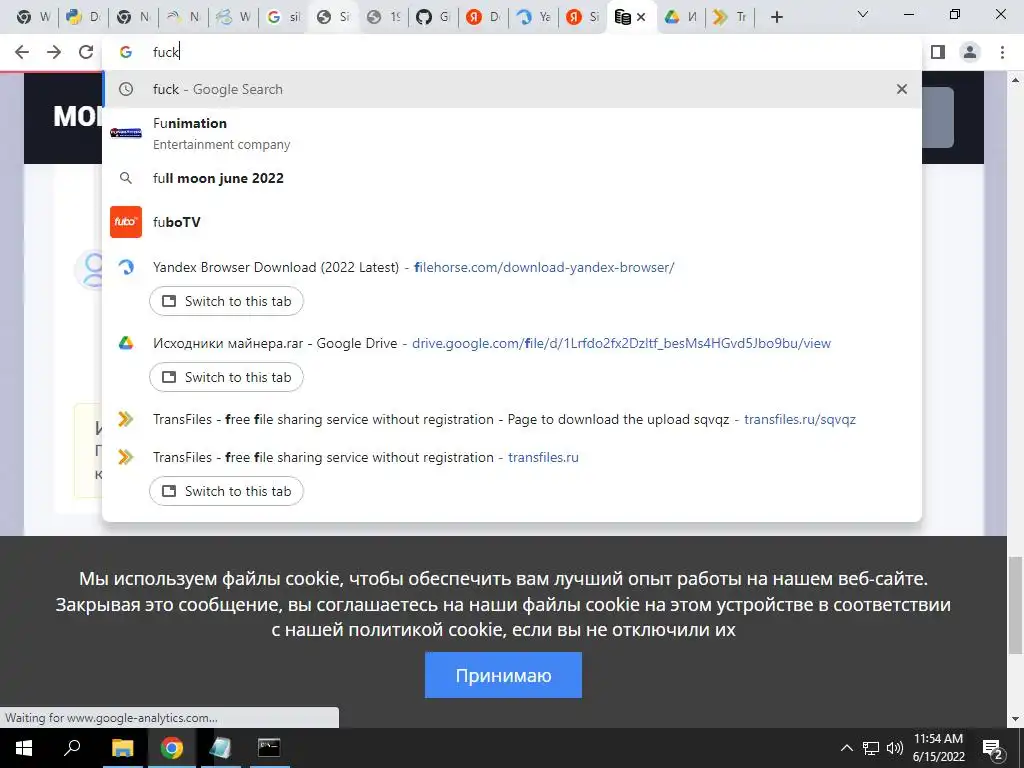
Task: Open the clock showing 11:54 AM
Action: [x=938, y=748]
